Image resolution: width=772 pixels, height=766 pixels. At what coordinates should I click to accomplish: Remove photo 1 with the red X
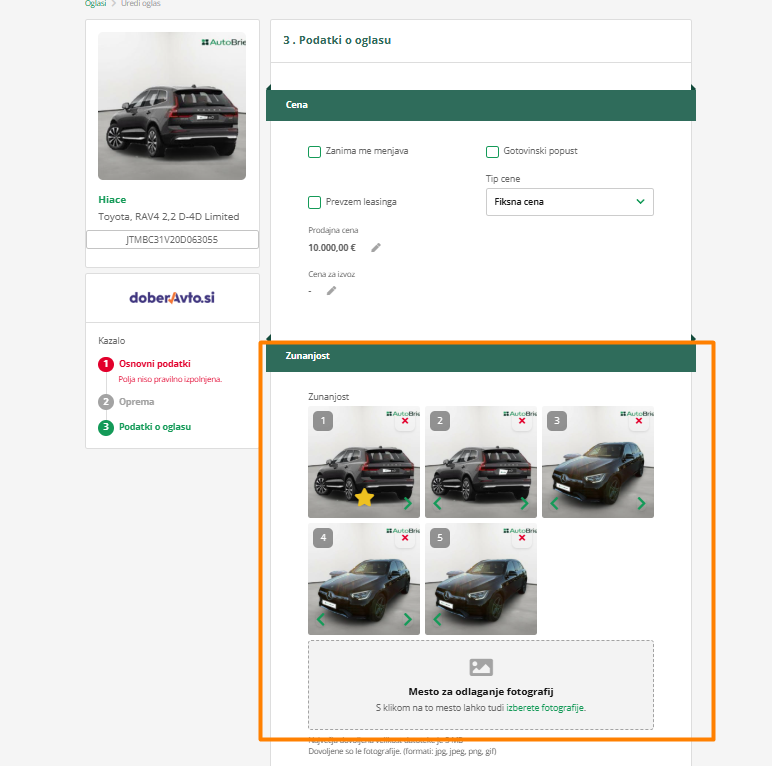pyautogui.click(x=405, y=421)
